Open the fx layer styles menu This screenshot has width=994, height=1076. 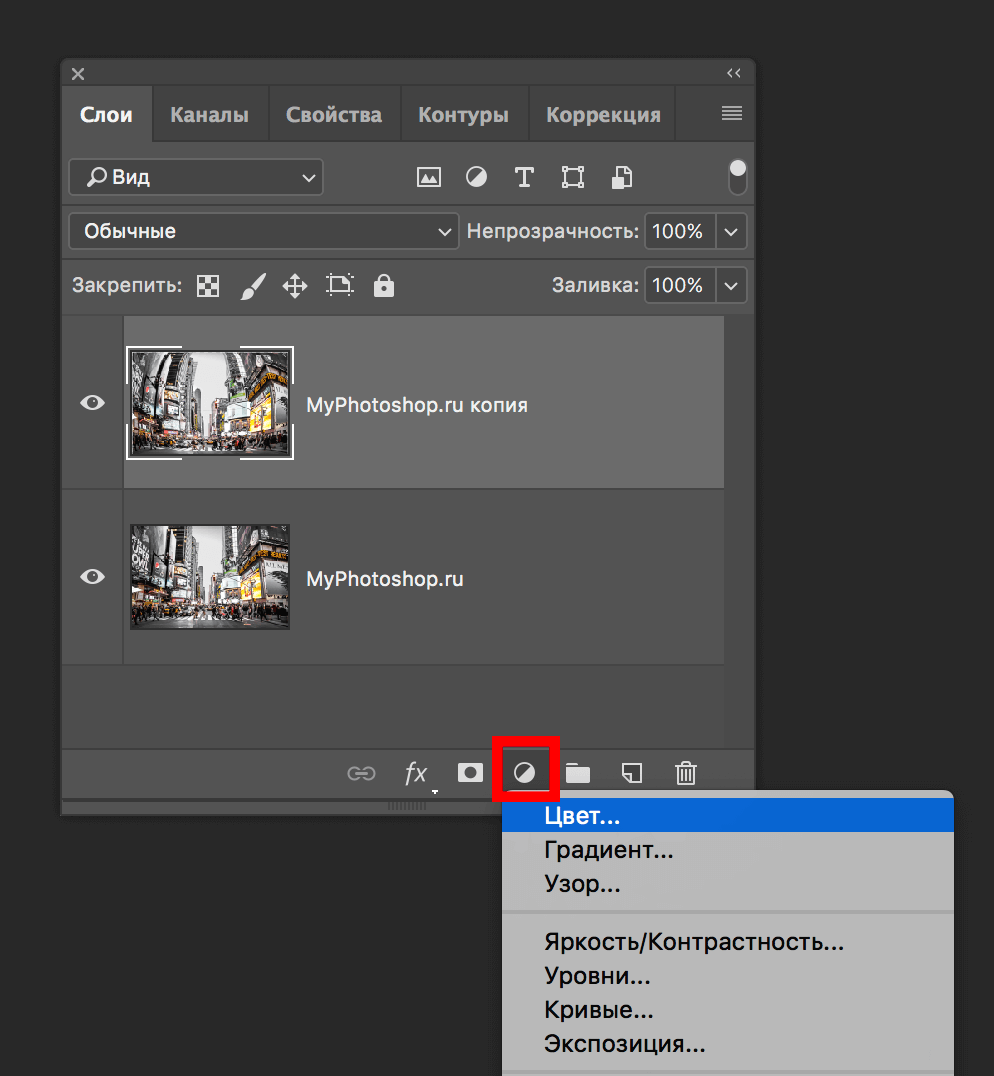pyautogui.click(x=416, y=773)
